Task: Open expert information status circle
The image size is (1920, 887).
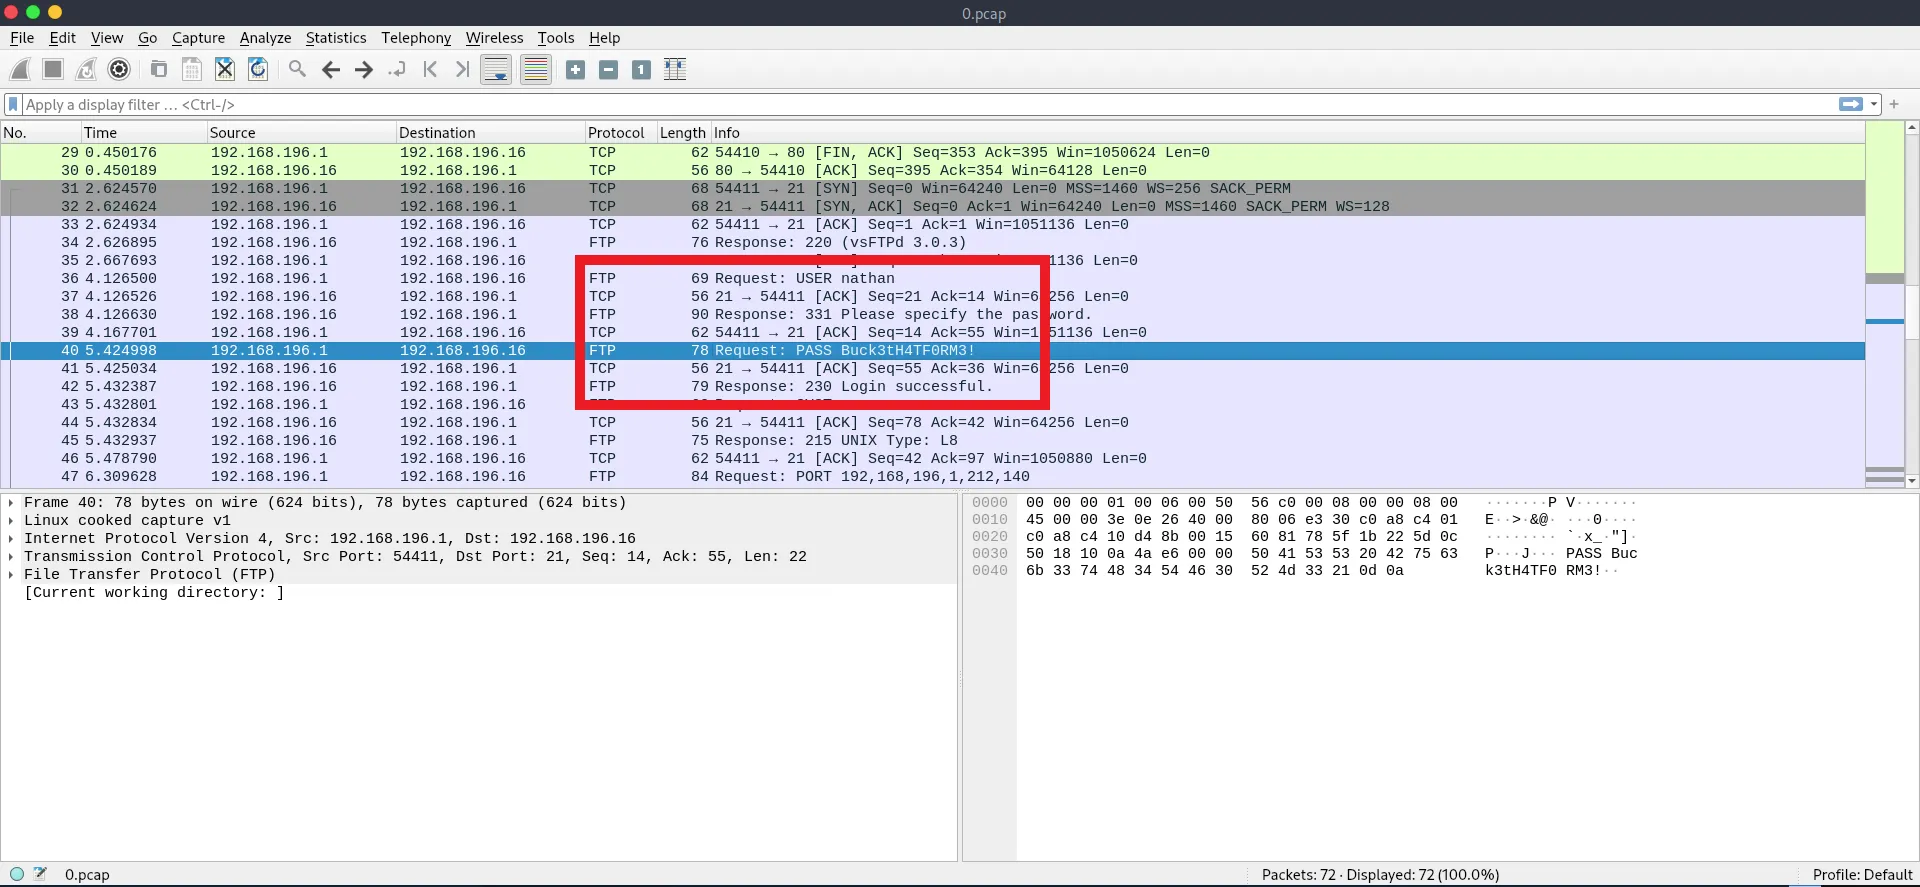Action: [x=17, y=874]
